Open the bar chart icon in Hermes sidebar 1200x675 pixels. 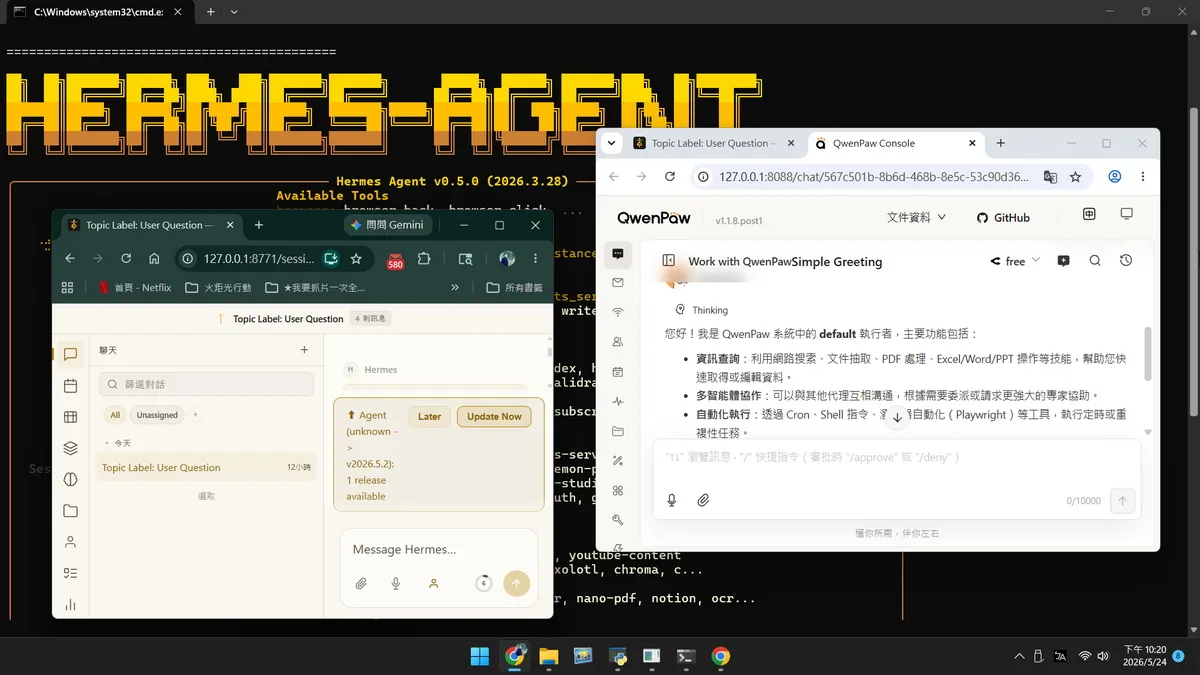point(70,604)
